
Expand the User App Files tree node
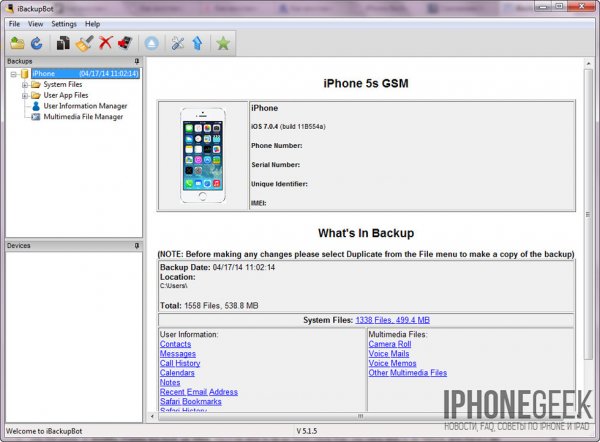(x=25, y=95)
